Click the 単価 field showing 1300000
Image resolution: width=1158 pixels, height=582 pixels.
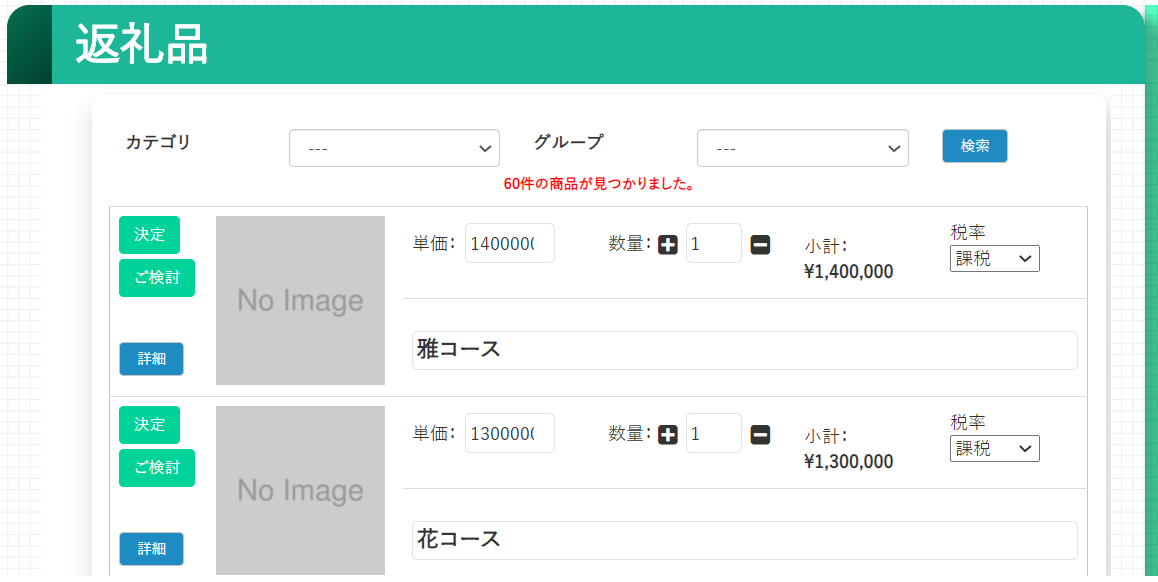tap(509, 434)
